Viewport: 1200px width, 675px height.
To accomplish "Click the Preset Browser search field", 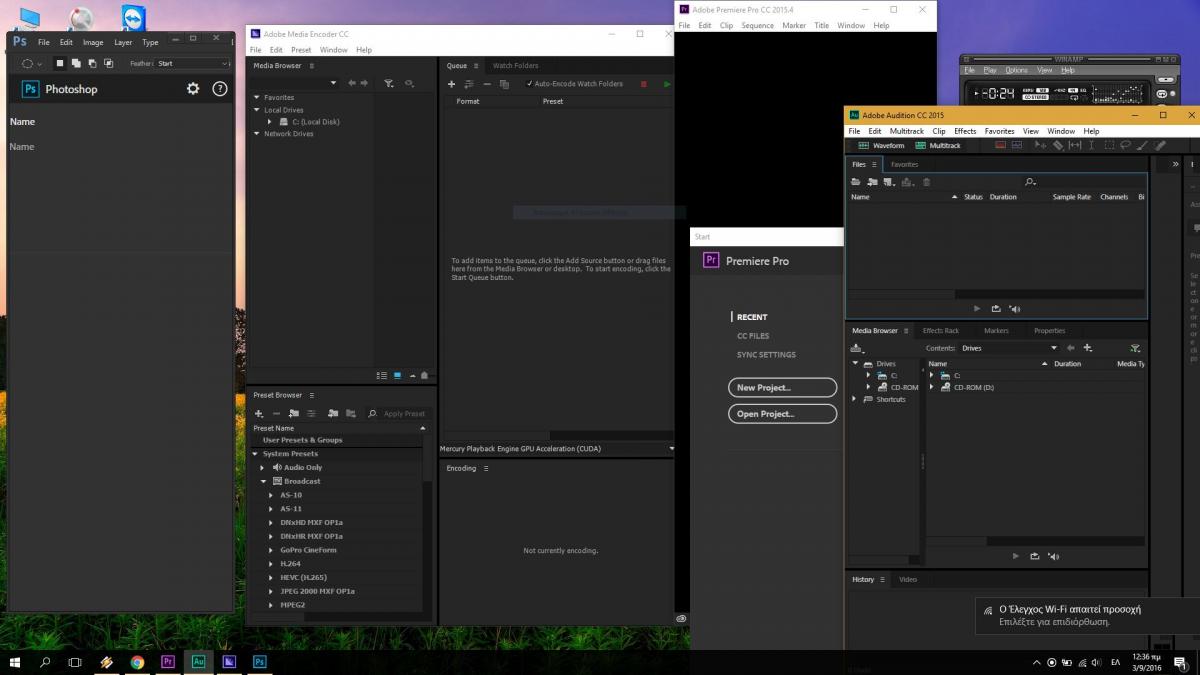I will click(x=397, y=413).
